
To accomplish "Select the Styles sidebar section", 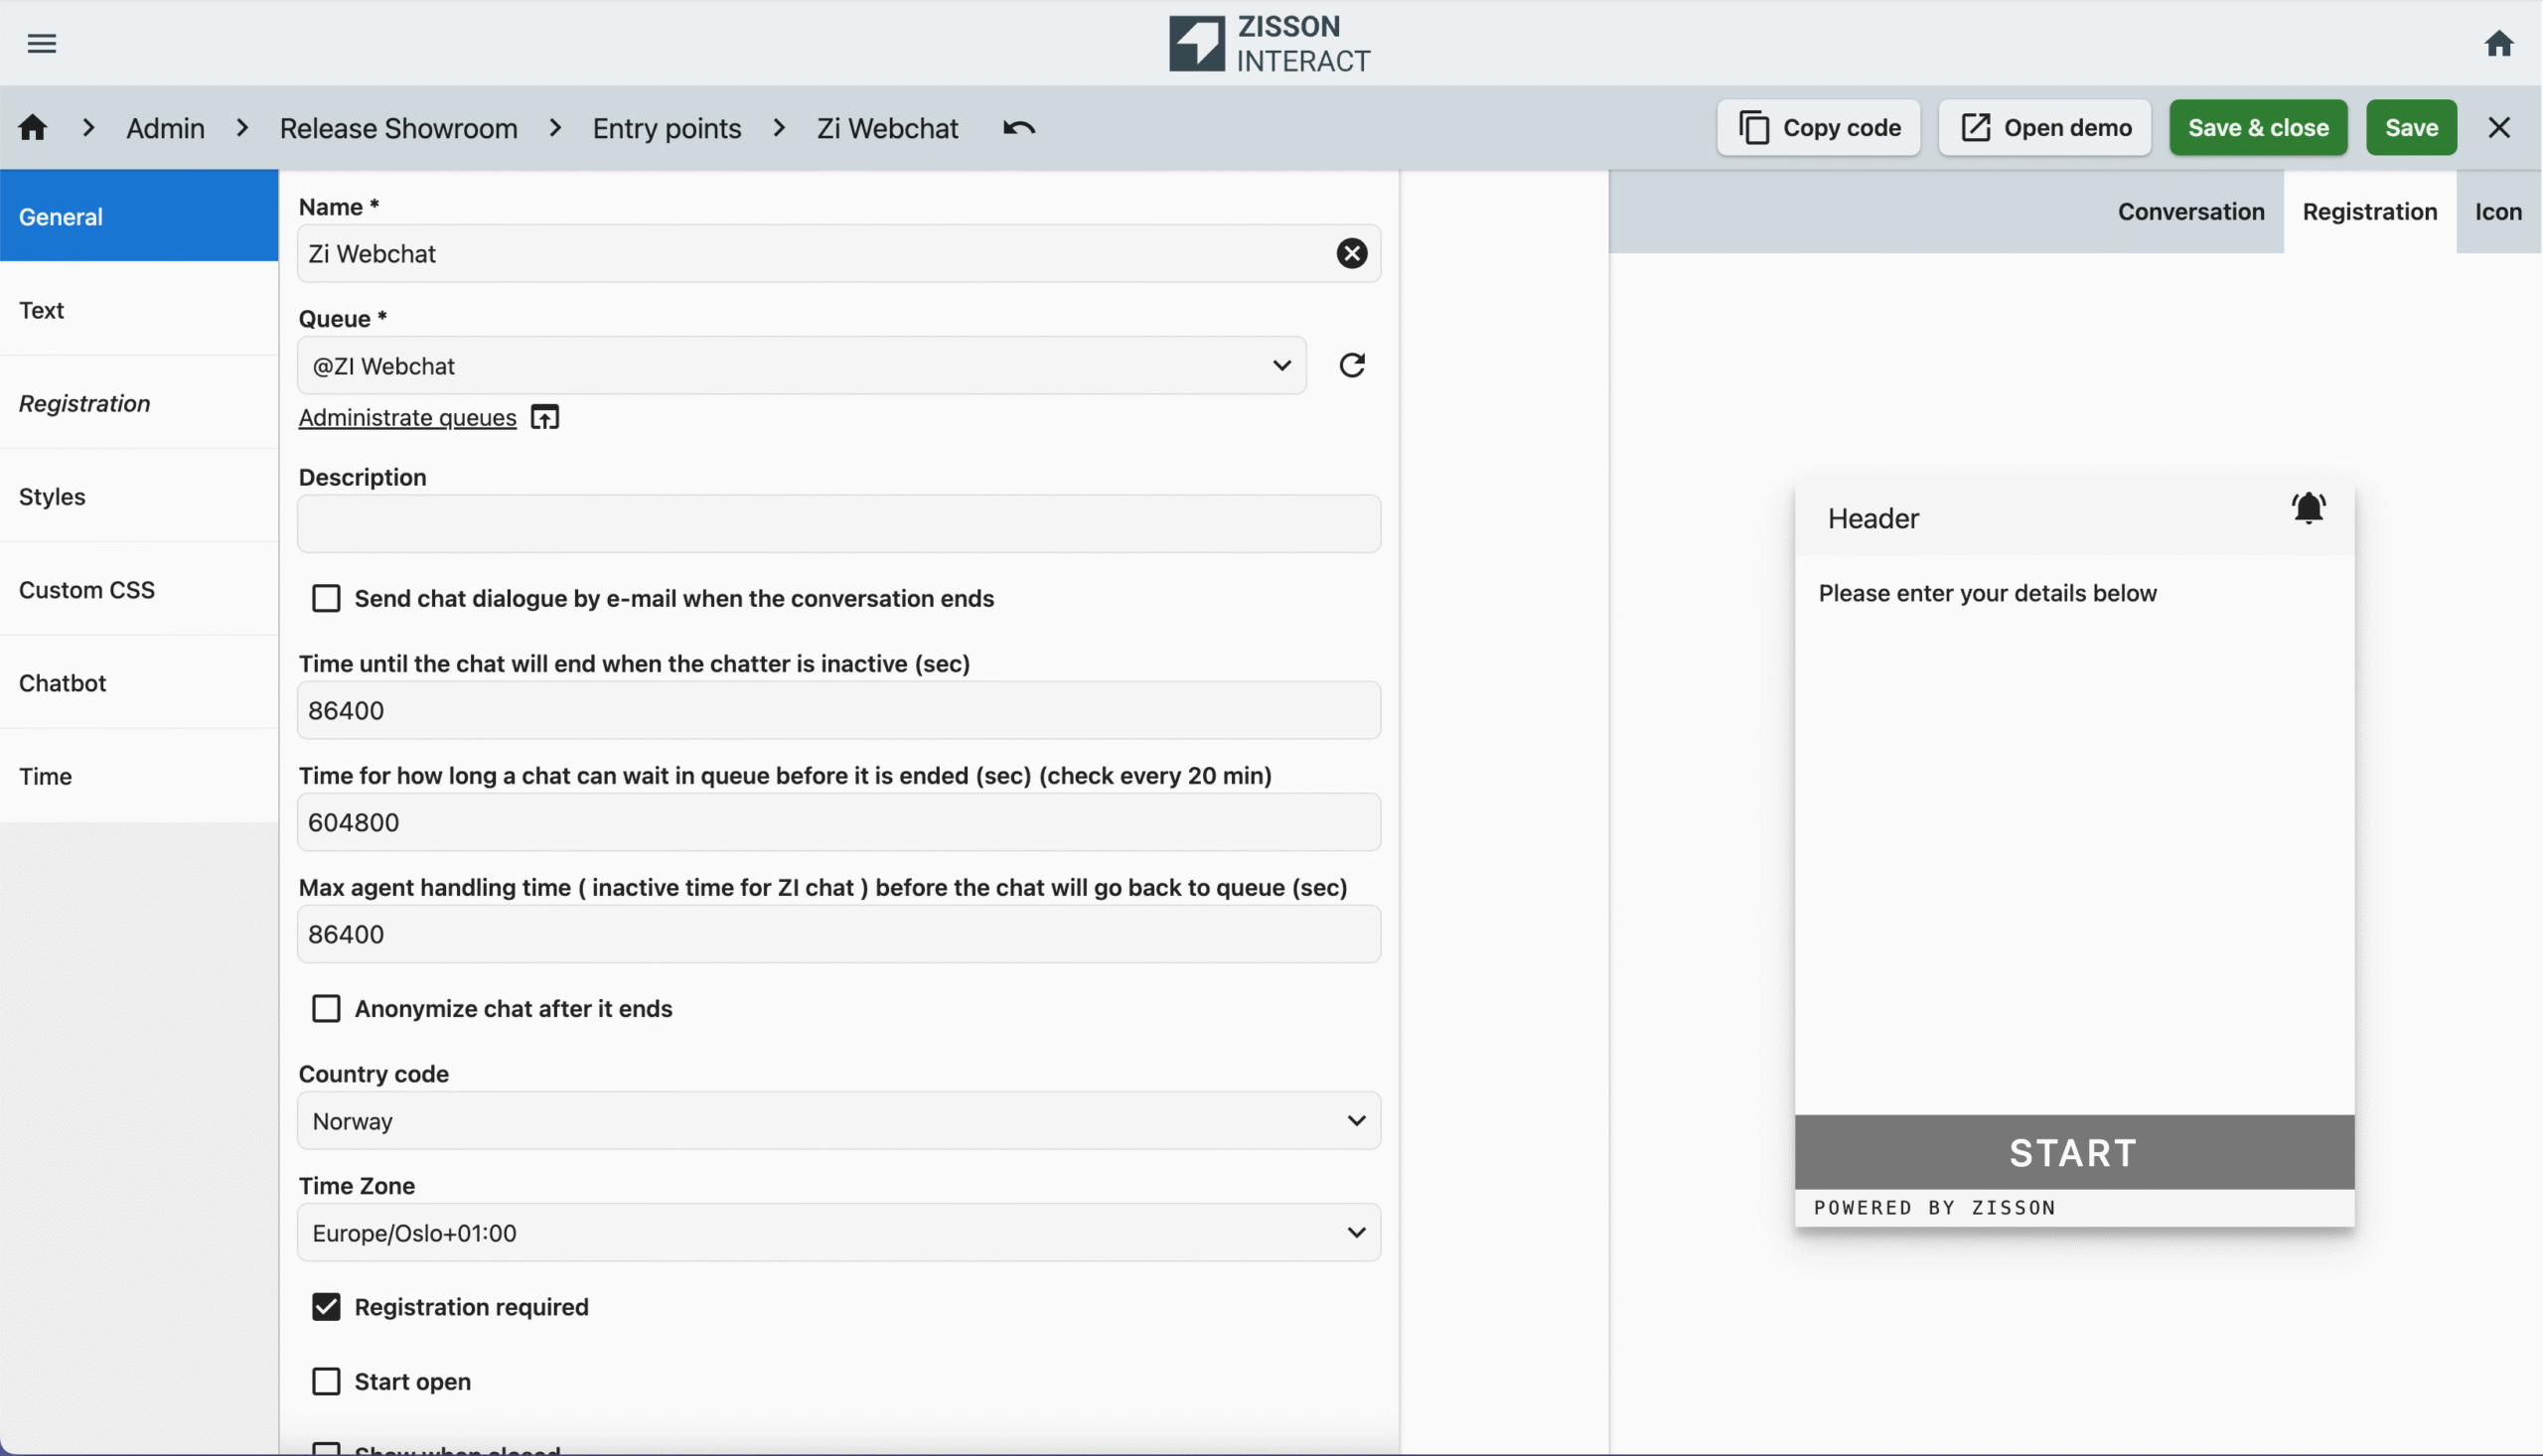I will tap(52, 496).
